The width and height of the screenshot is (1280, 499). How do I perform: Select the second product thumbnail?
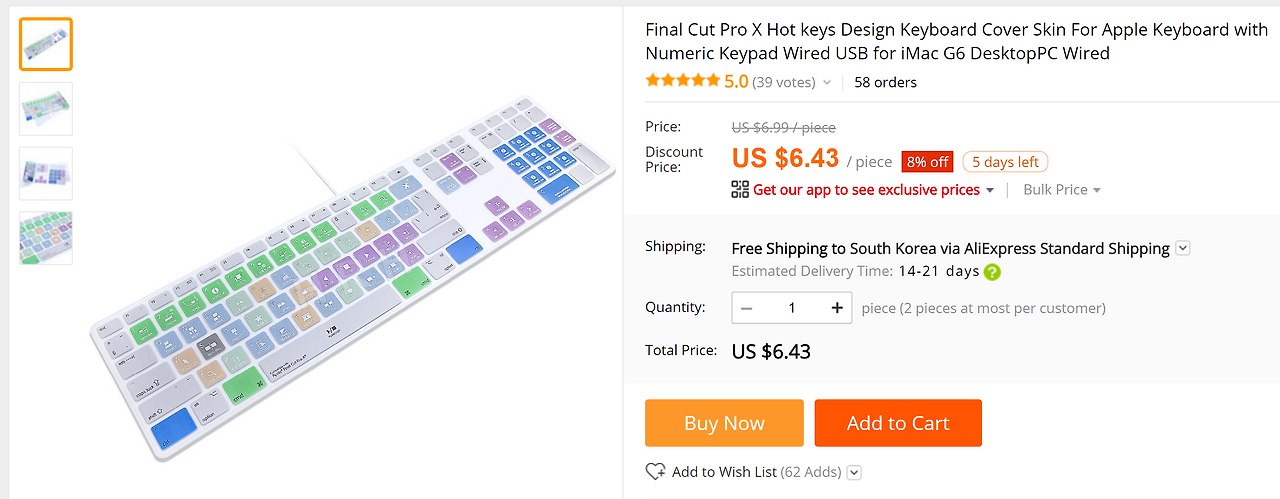(46, 109)
